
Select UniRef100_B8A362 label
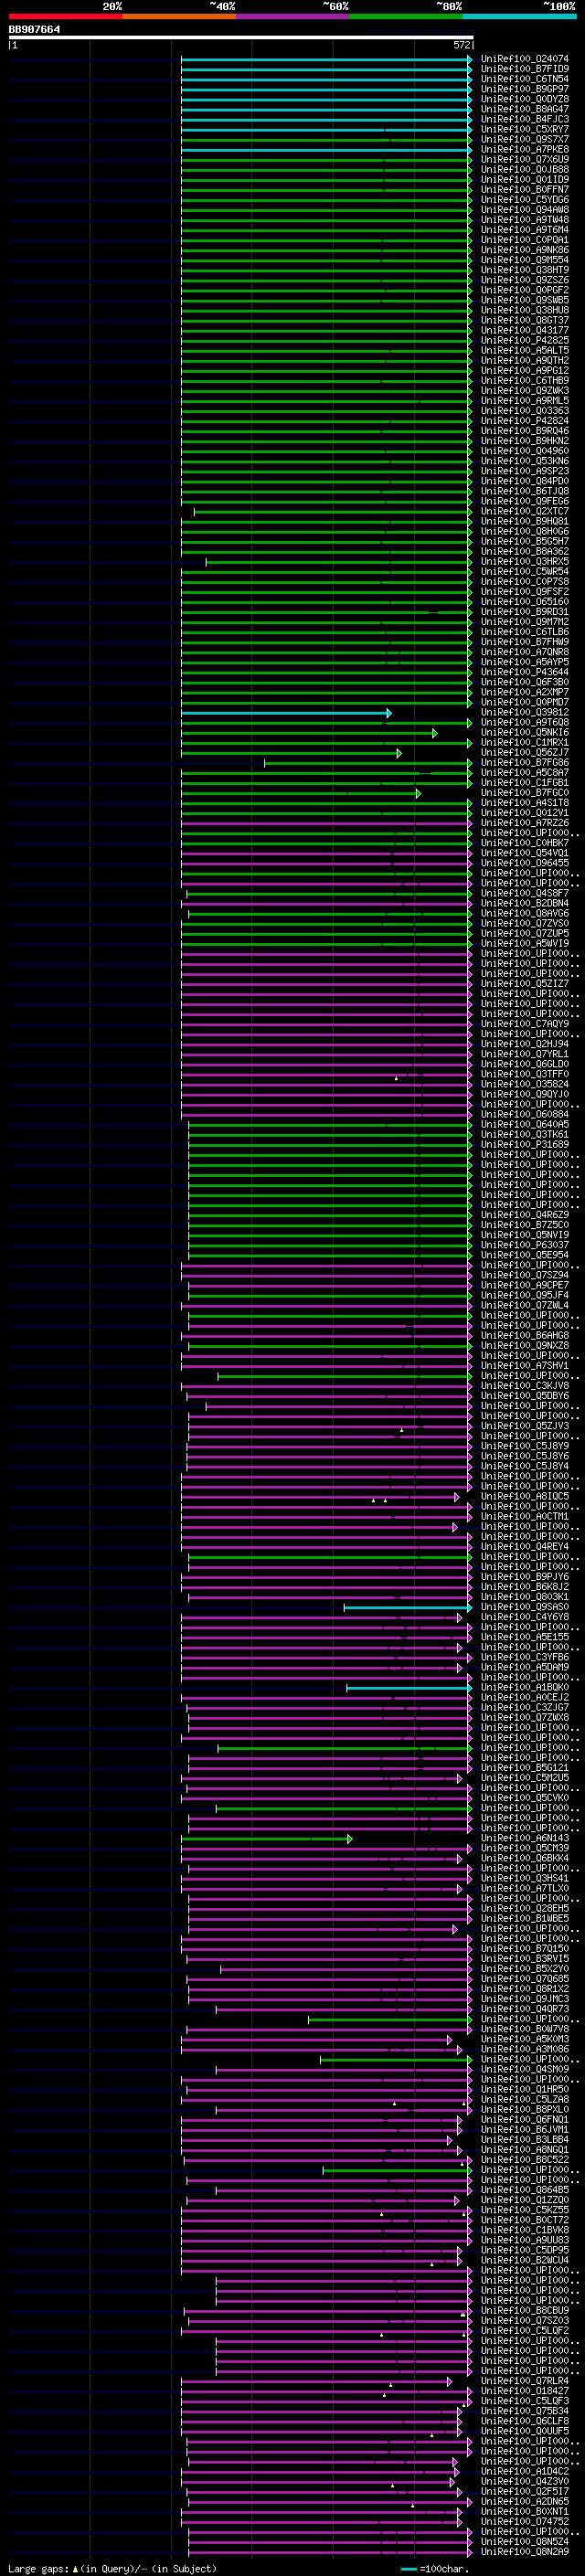pyautogui.click(x=524, y=552)
